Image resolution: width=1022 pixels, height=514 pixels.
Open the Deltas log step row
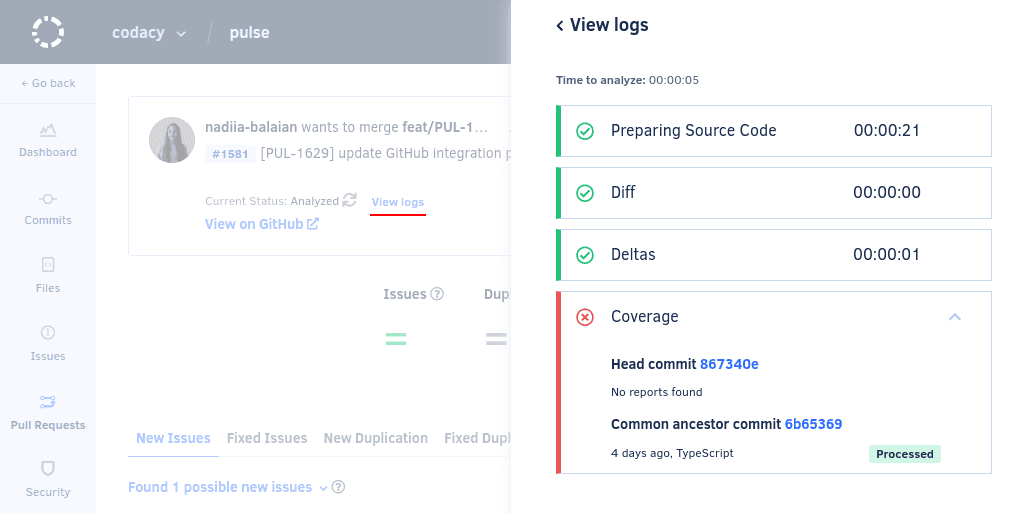(x=774, y=255)
